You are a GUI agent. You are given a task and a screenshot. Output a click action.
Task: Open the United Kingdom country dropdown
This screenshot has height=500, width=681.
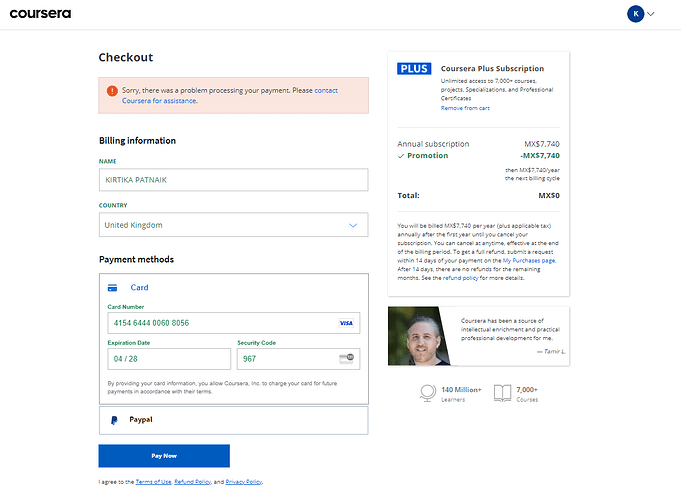tap(234, 225)
